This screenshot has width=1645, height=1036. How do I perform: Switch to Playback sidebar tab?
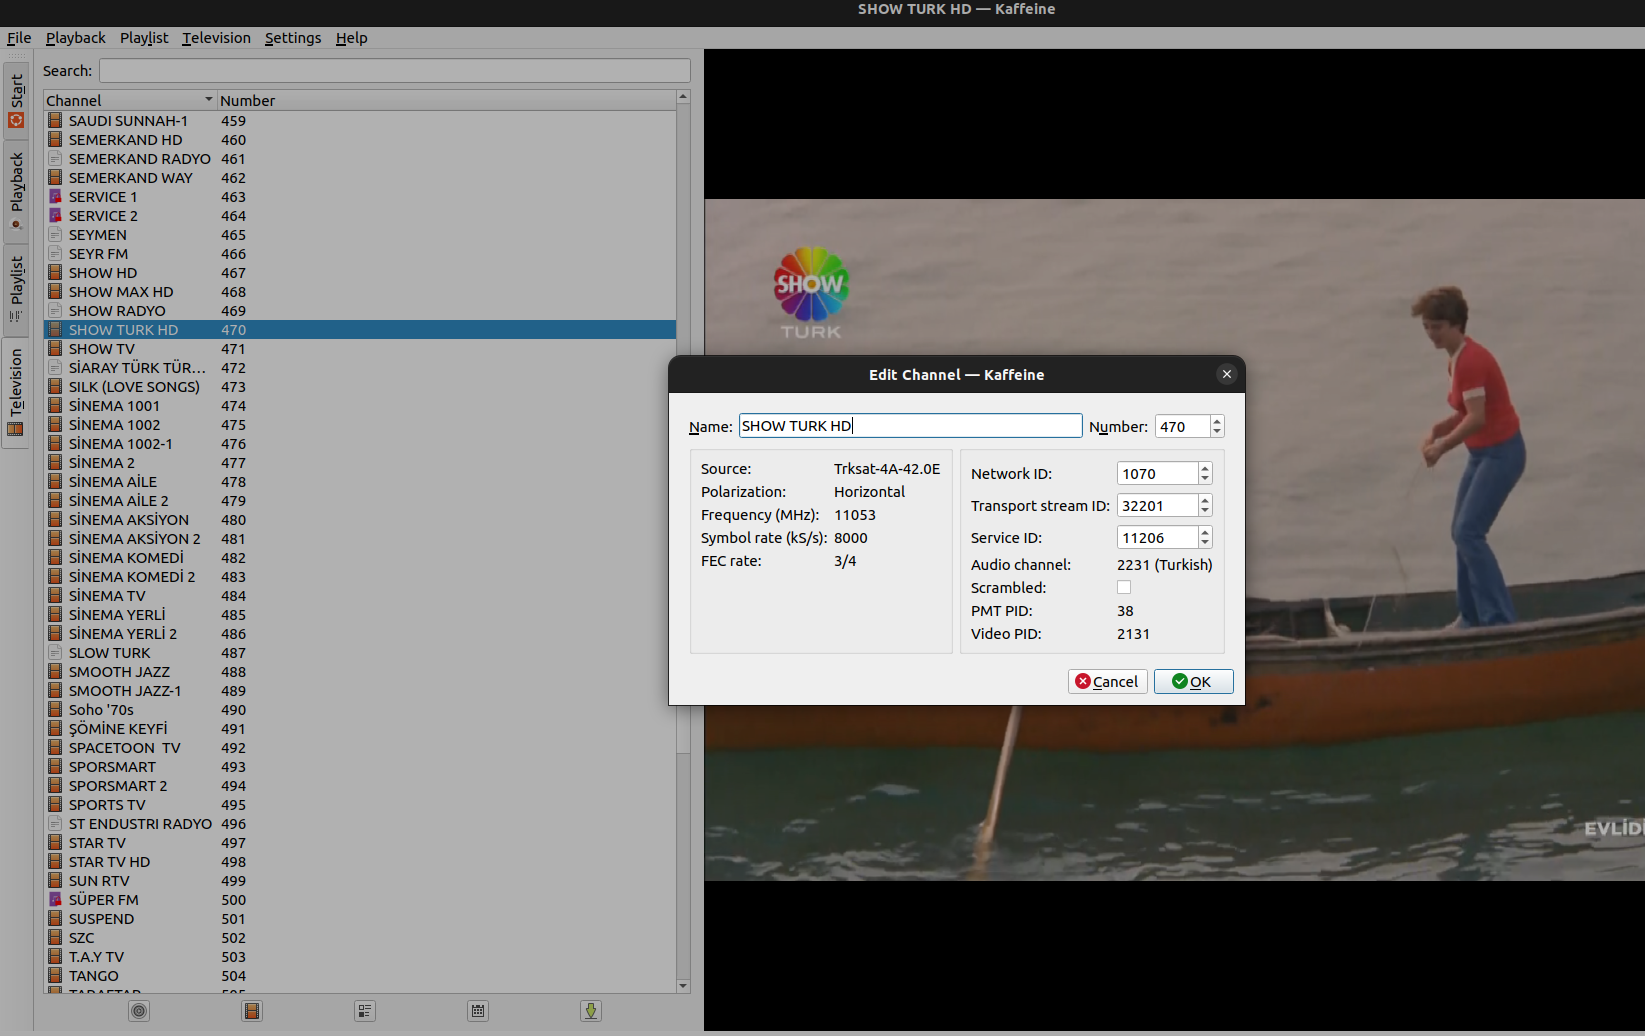(x=16, y=190)
